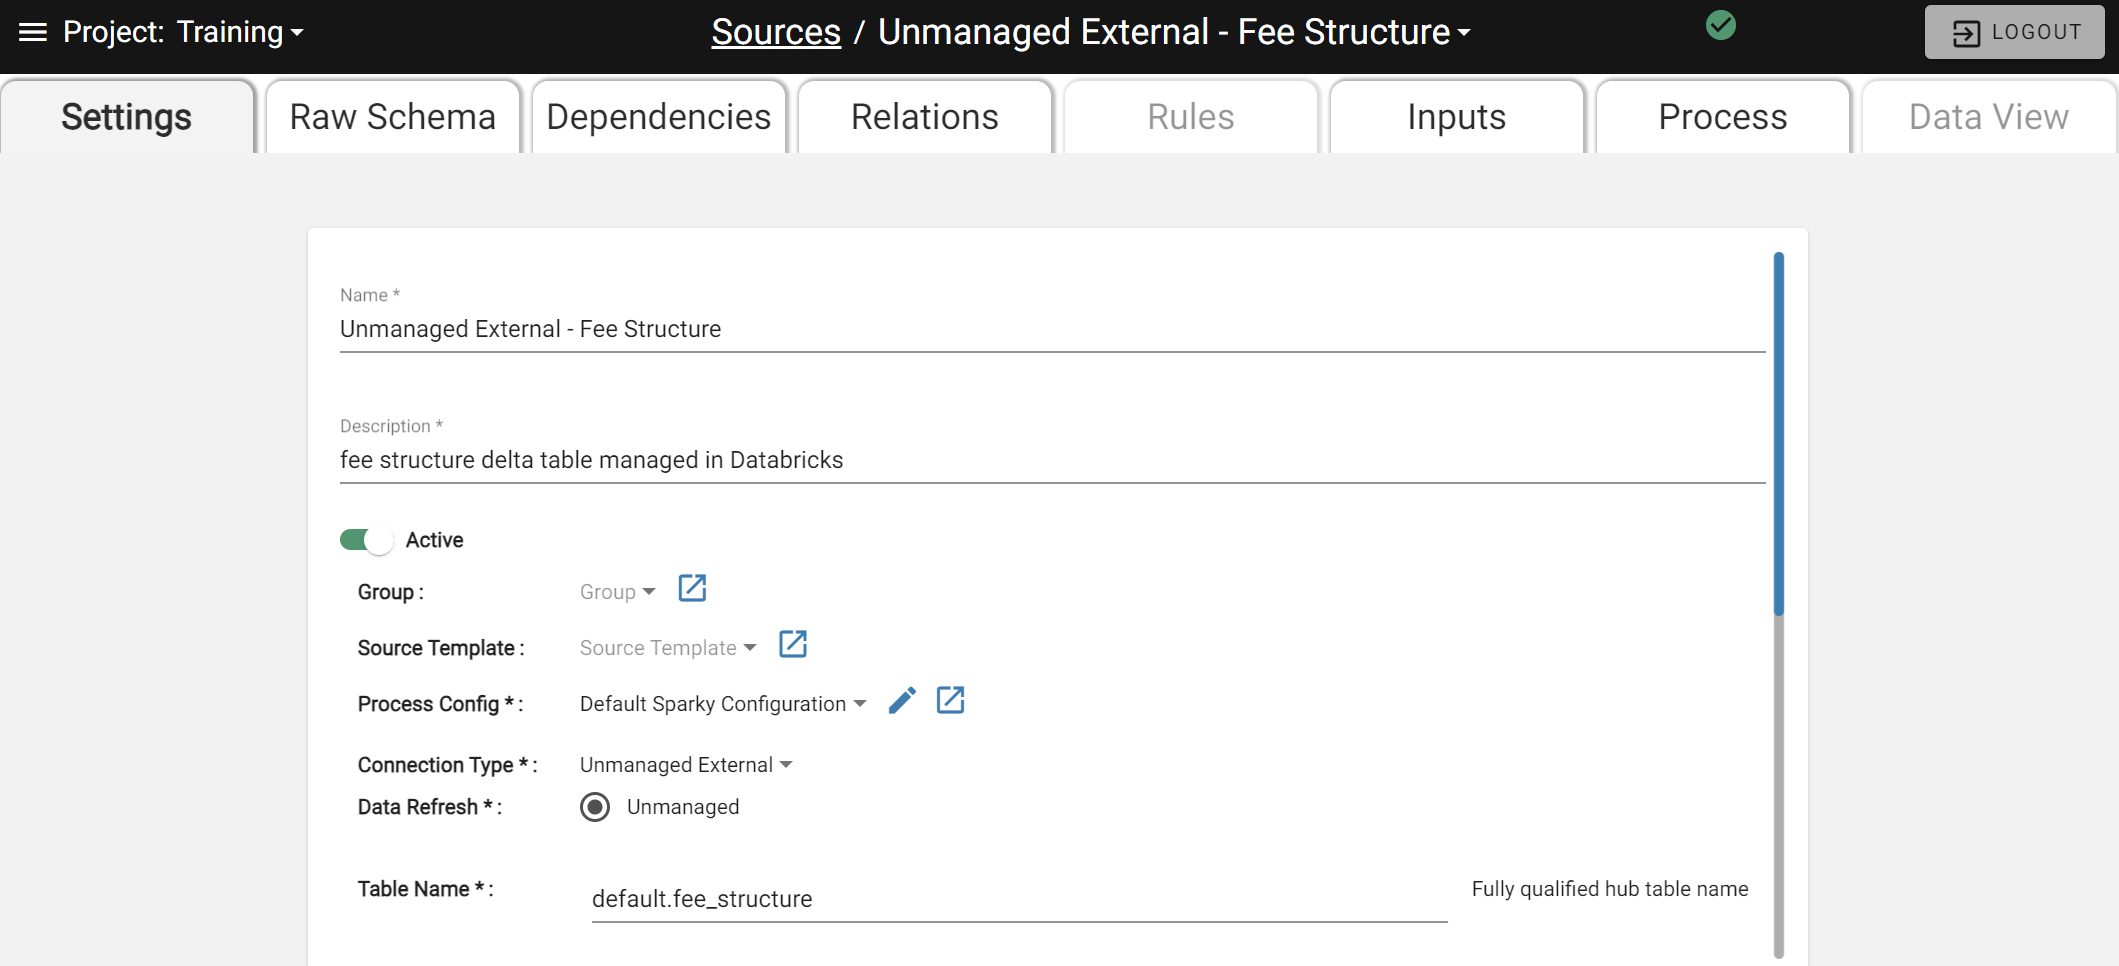Image resolution: width=2119 pixels, height=966 pixels.
Task: Open Process Config external link icon
Action: (950, 700)
